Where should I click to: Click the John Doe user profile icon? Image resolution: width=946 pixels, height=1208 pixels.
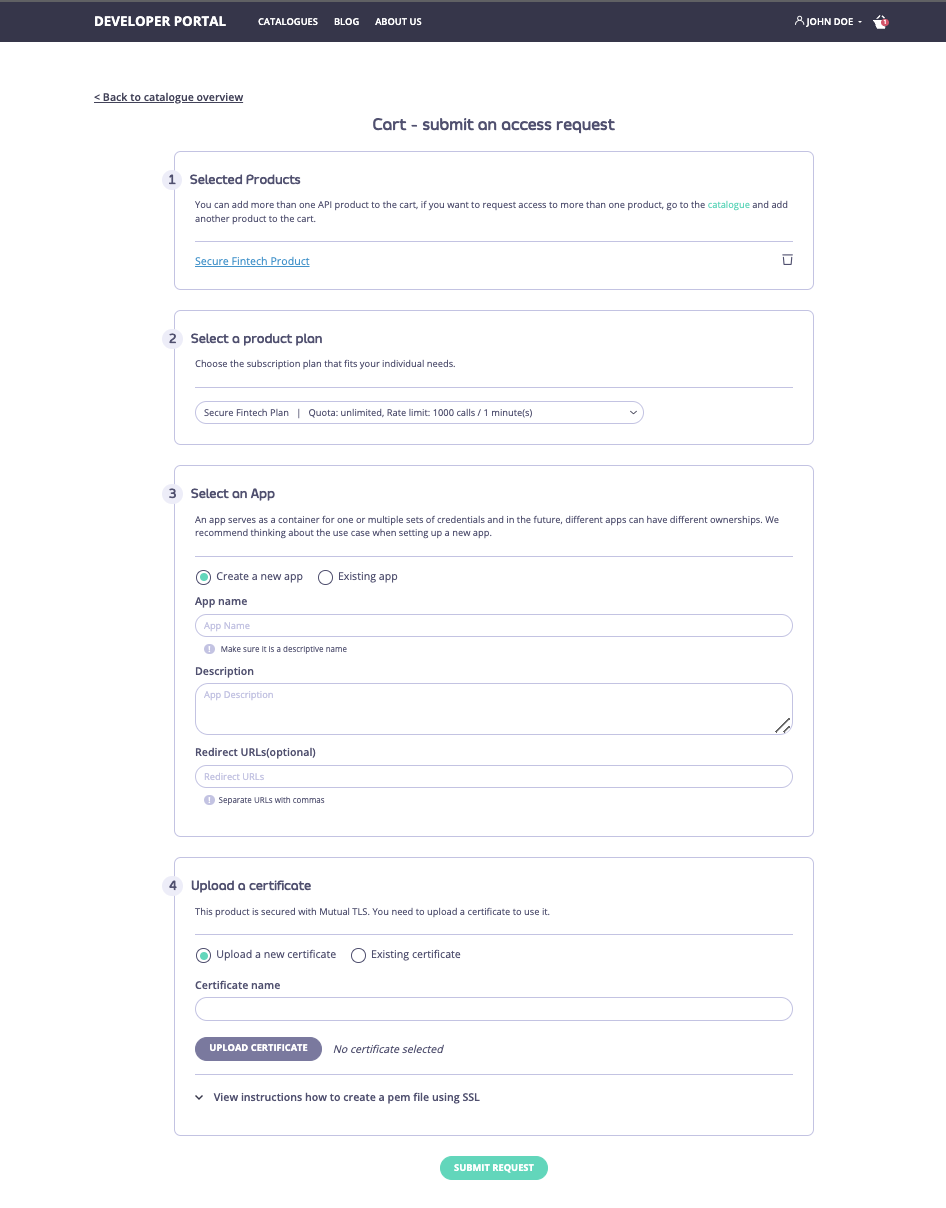799,21
